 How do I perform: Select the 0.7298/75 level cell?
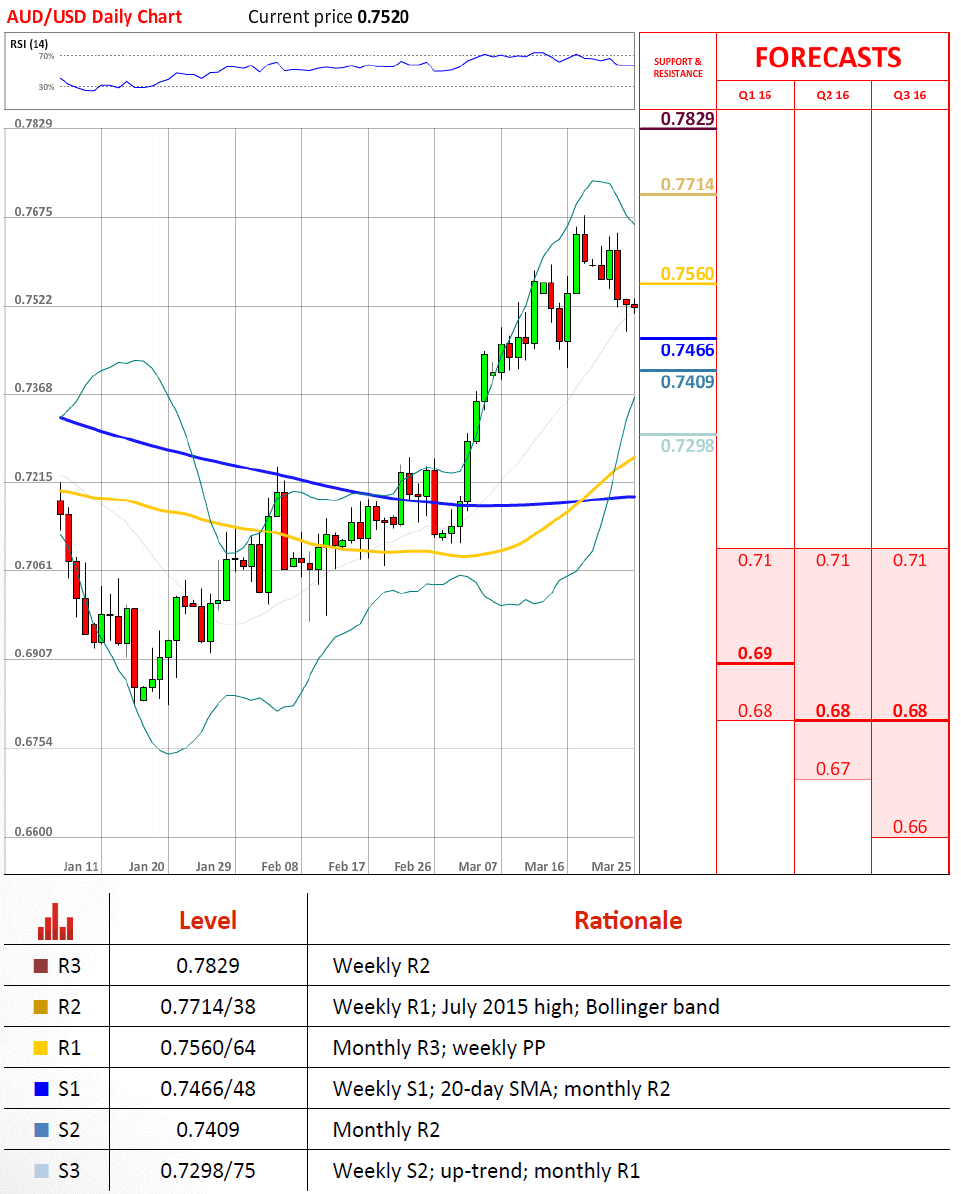click(208, 1171)
